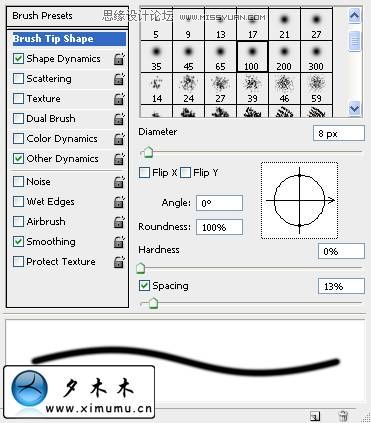The width and height of the screenshot is (371, 423).
Task: Uncheck the Spacing checkbox
Action: [144, 286]
